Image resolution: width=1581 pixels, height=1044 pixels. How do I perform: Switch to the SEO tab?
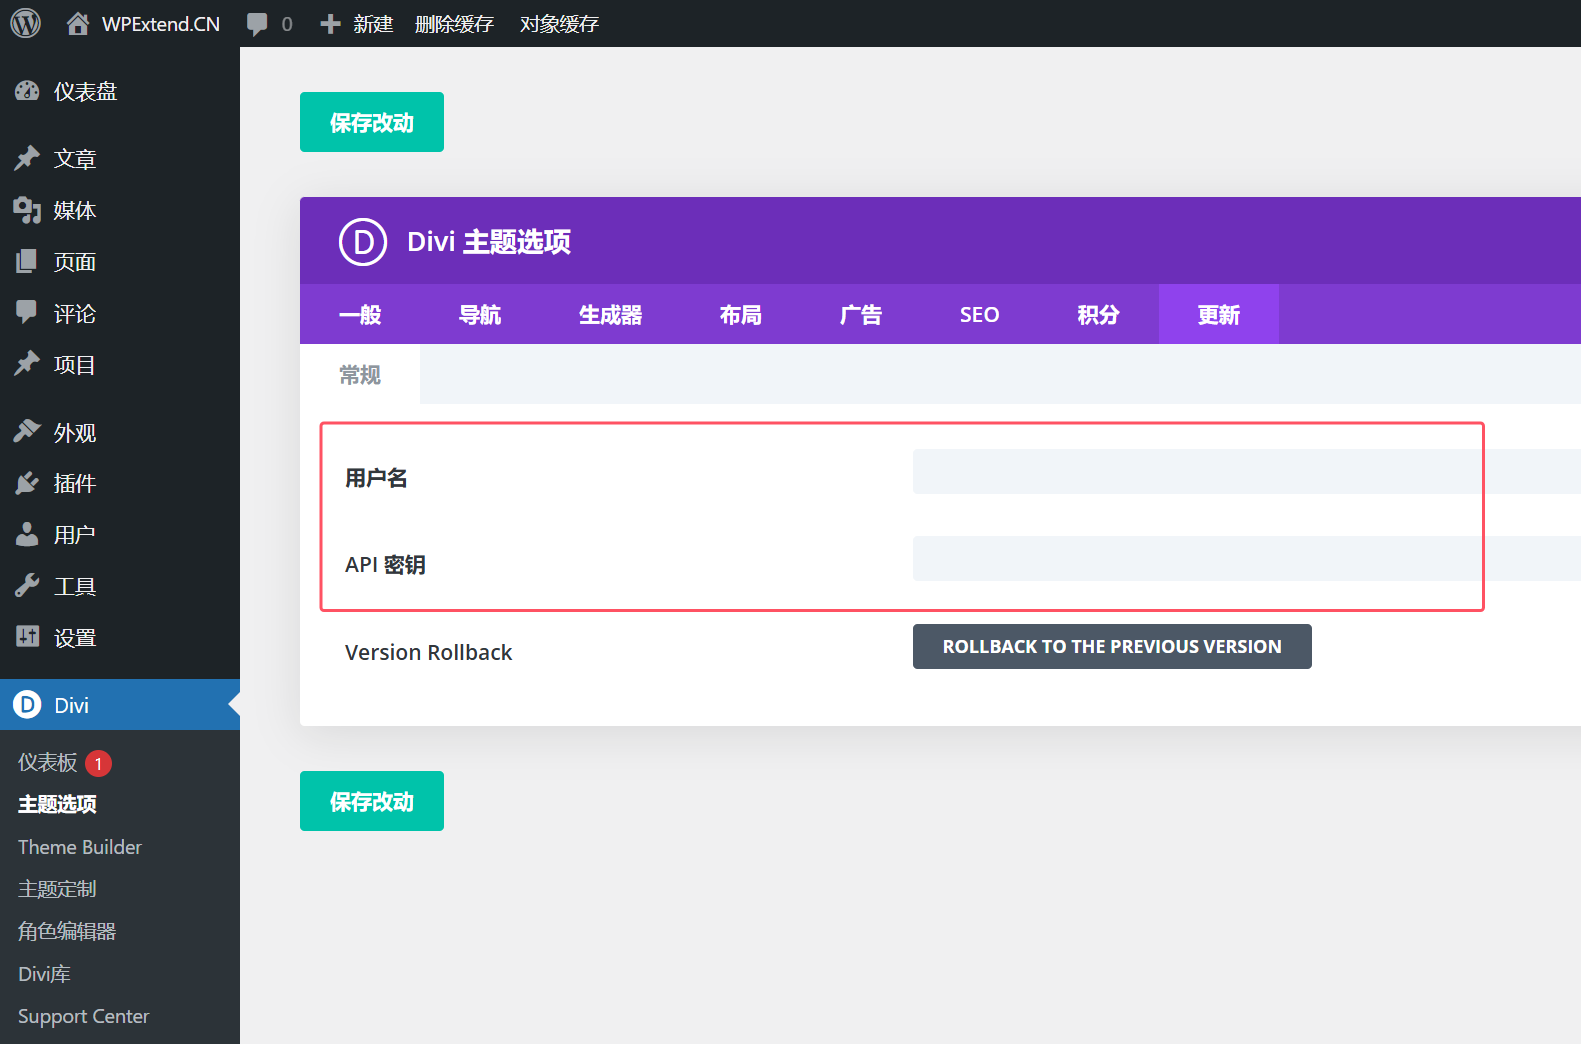[980, 314]
